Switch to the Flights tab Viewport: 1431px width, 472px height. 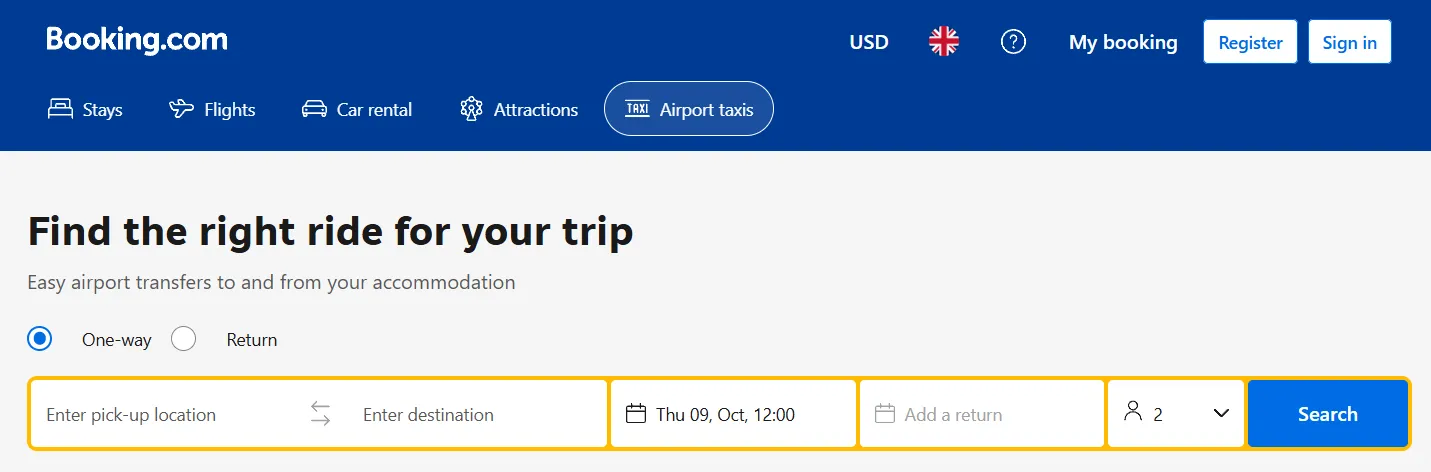[x=212, y=109]
